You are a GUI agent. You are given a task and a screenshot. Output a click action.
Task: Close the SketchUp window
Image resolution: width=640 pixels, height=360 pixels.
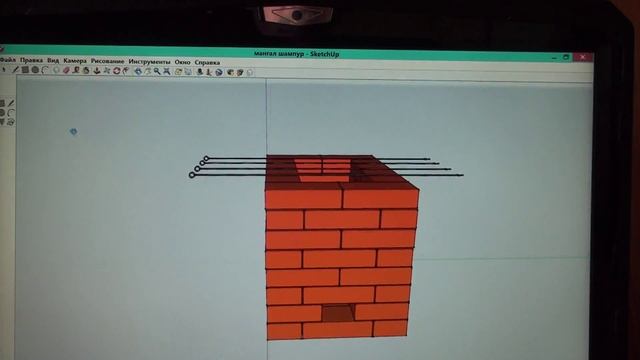tap(582, 57)
